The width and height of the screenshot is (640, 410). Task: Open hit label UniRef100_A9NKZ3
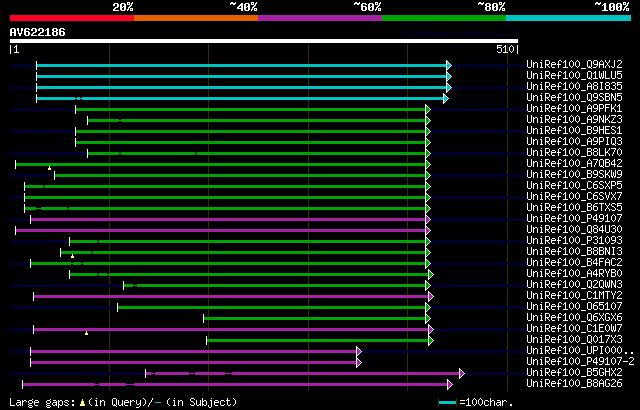point(574,119)
